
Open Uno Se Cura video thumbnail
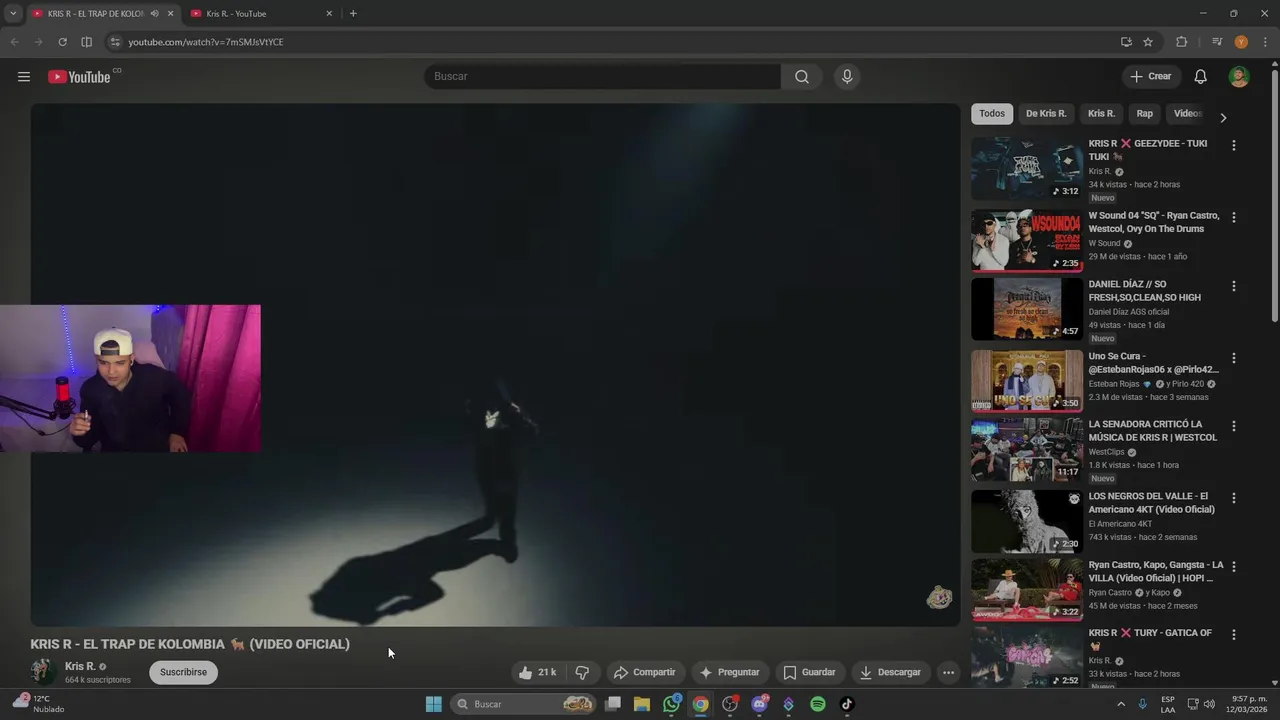1027,381
